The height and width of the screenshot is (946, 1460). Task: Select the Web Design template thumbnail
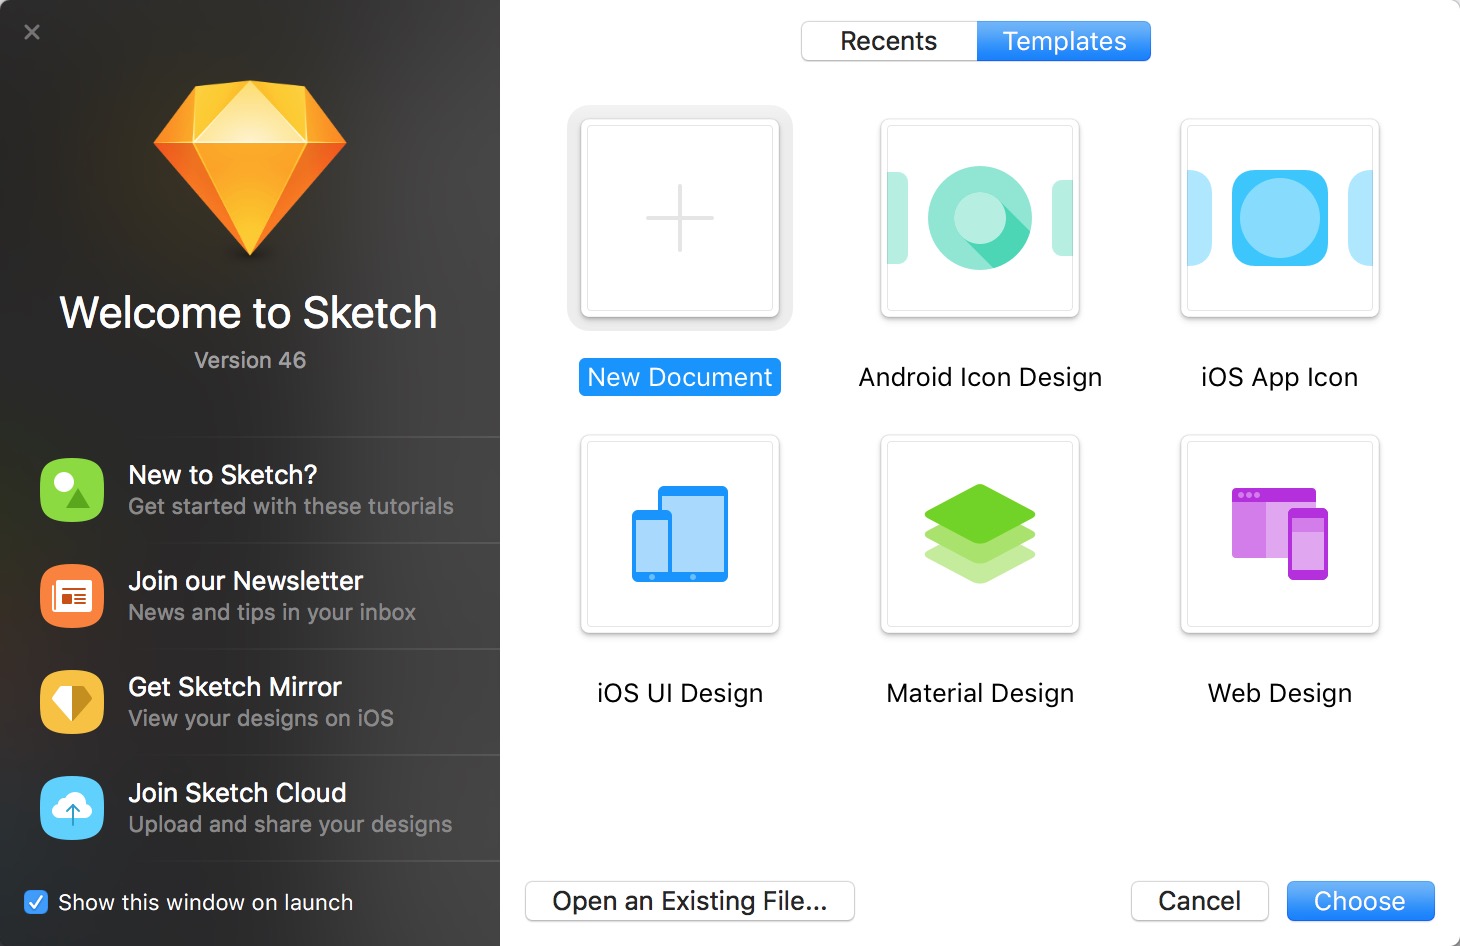[x=1280, y=534]
